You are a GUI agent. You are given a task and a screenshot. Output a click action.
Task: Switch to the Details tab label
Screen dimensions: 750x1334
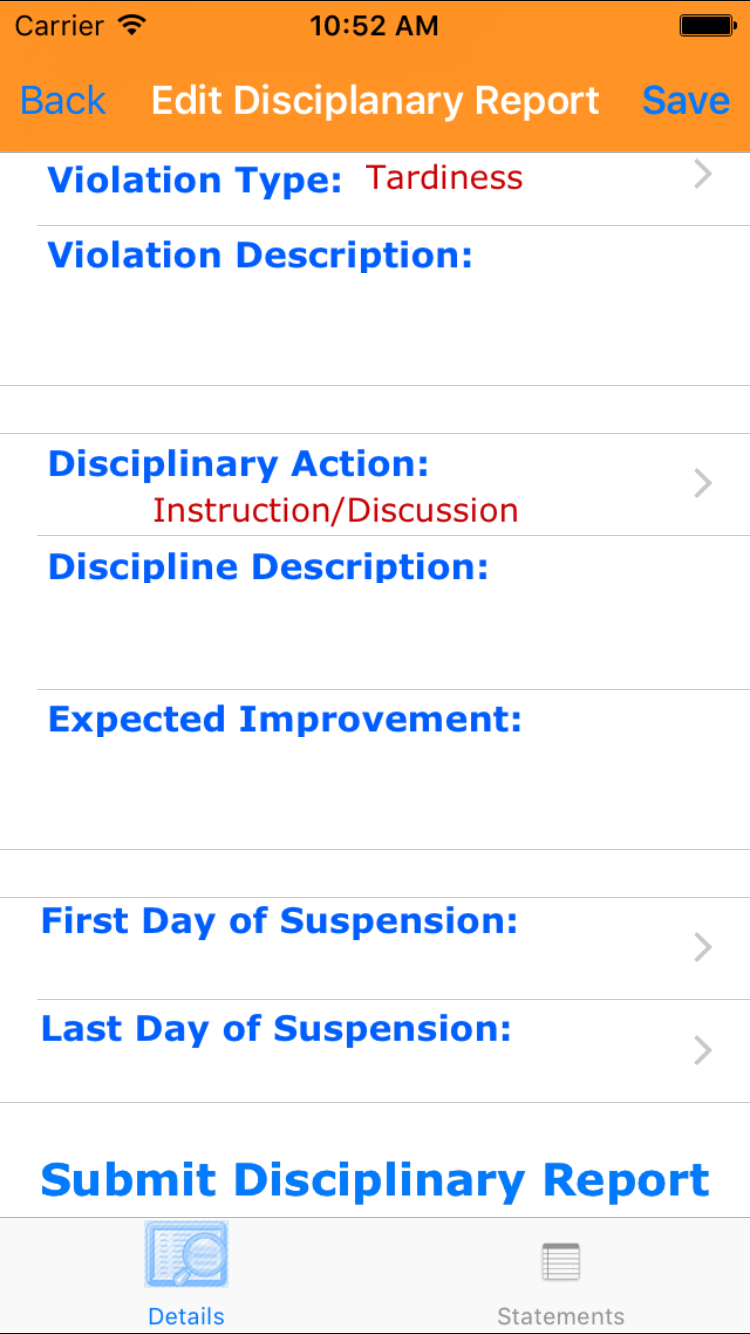186,1316
